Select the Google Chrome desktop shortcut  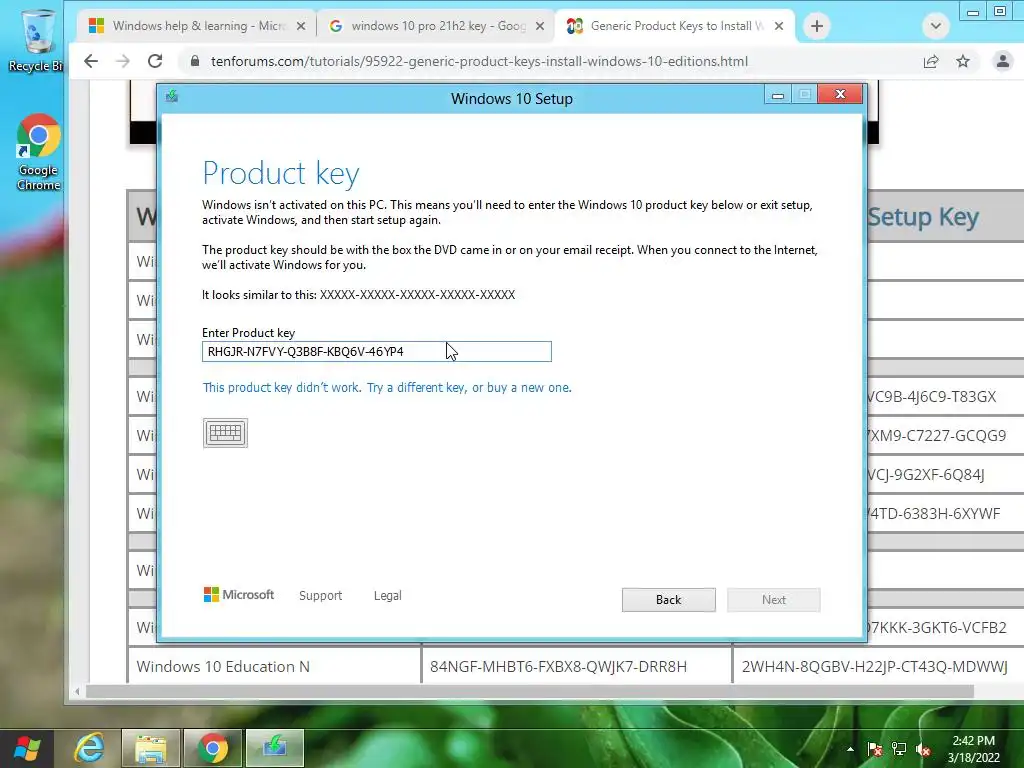[x=38, y=152]
